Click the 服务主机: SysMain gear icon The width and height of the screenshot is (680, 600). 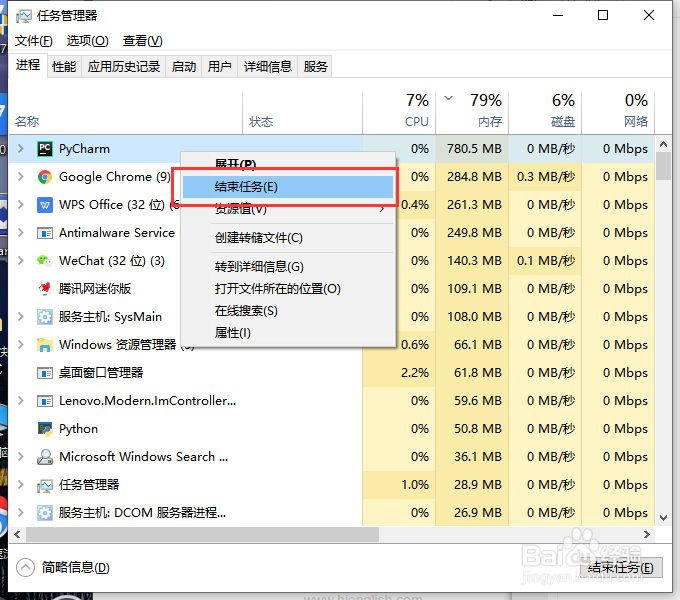(x=45, y=317)
